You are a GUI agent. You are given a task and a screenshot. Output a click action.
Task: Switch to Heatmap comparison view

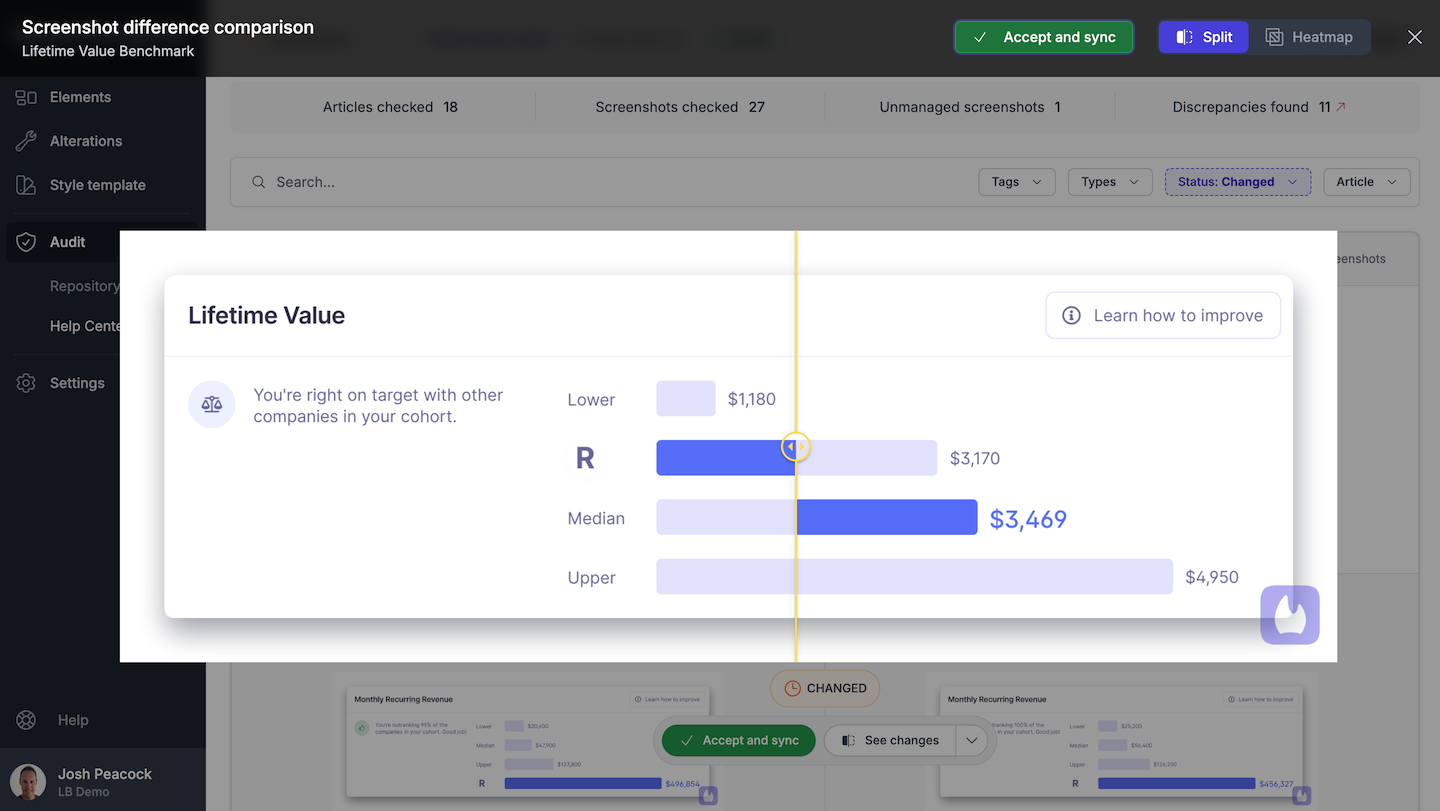pos(1309,37)
